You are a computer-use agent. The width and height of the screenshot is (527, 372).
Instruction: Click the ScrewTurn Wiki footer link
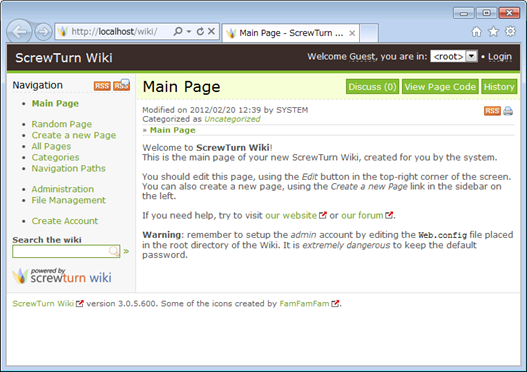click(x=43, y=303)
